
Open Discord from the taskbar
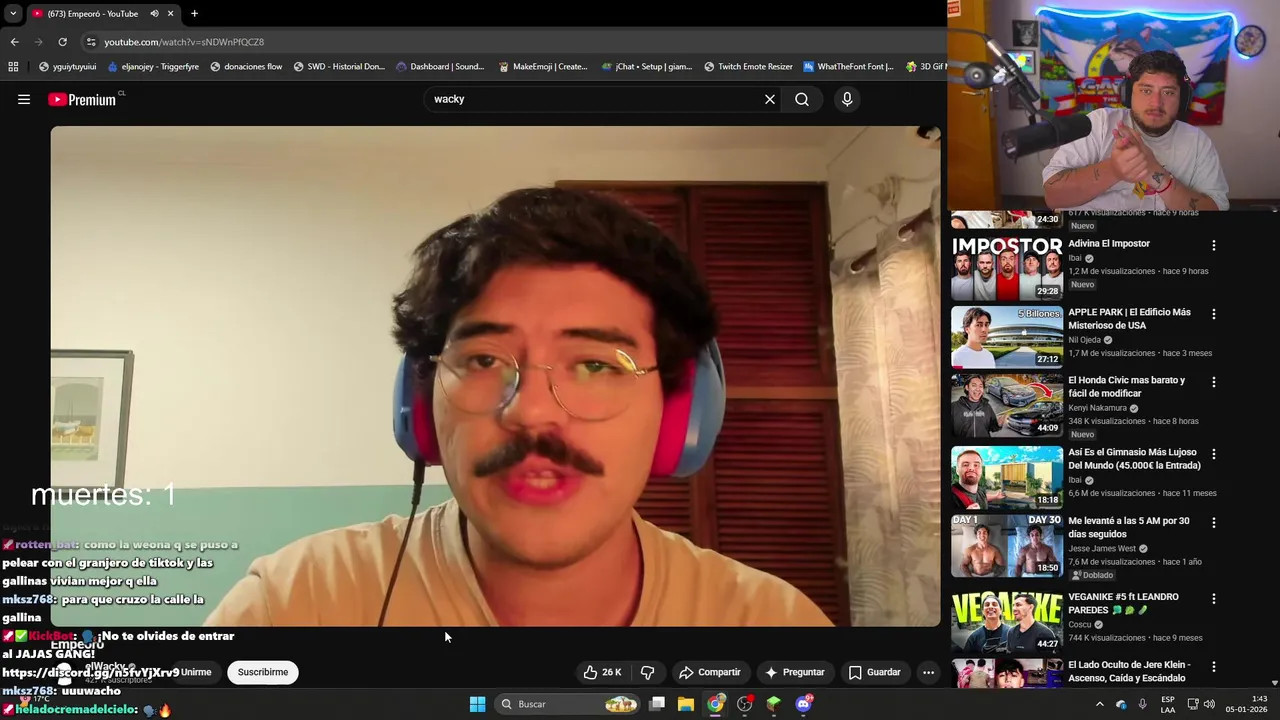click(x=803, y=704)
